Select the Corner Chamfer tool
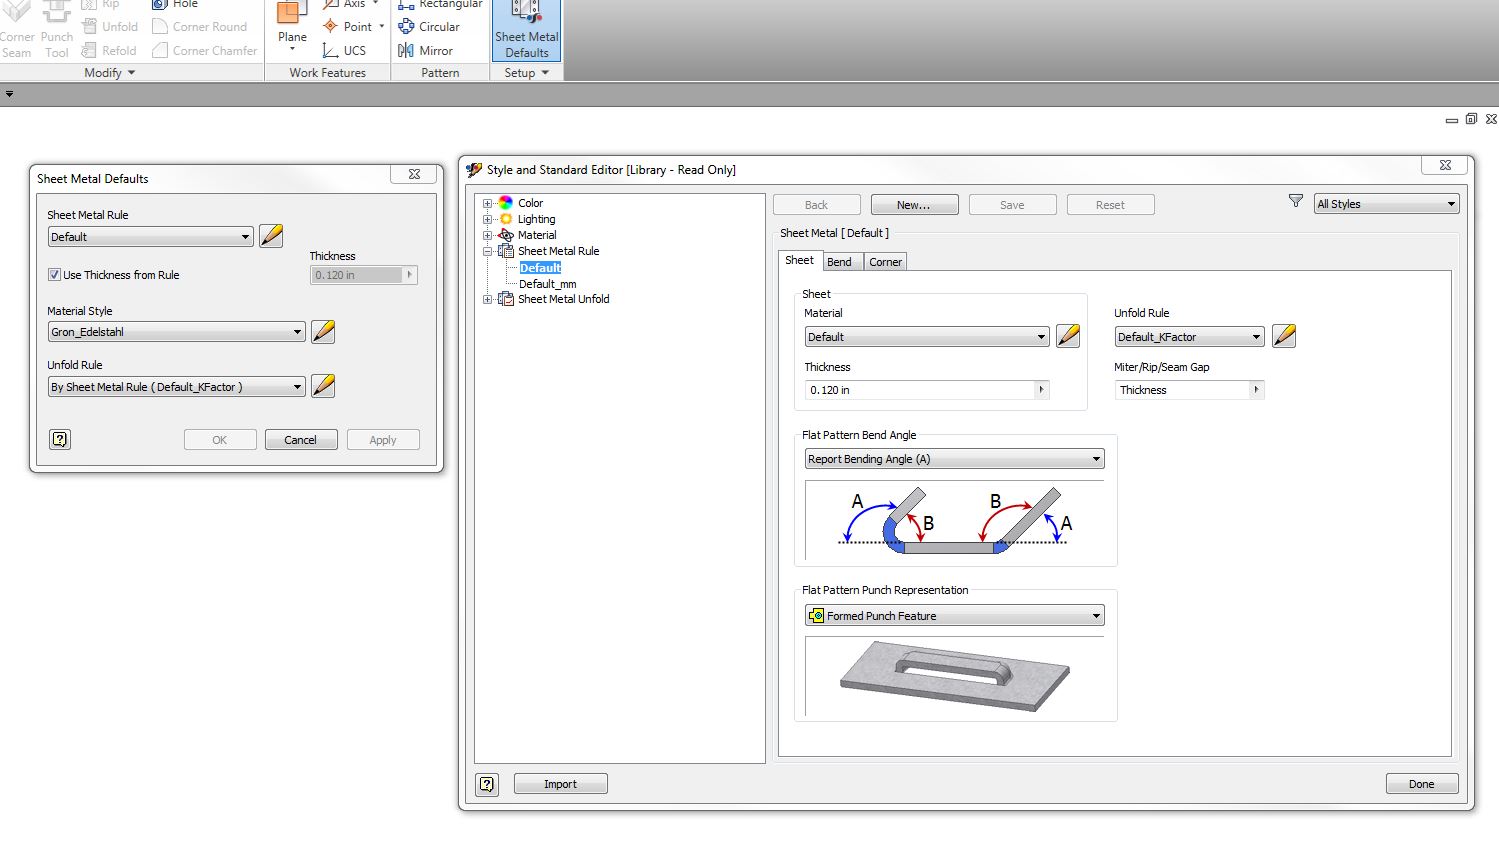The height and width of the screenshot is (851, 1499). coord(204,50)
